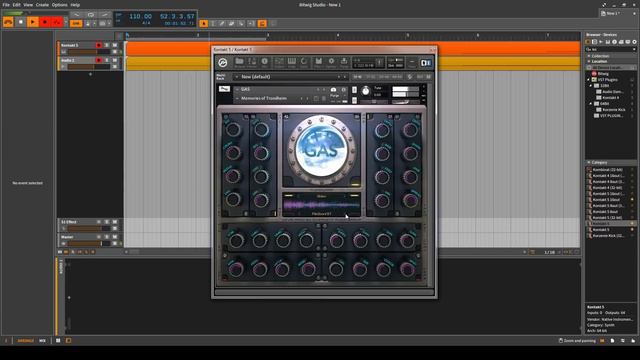Toggle solo on Kontakt 5 track
This screenshot has height=360, width=640.
click(107, 45)
